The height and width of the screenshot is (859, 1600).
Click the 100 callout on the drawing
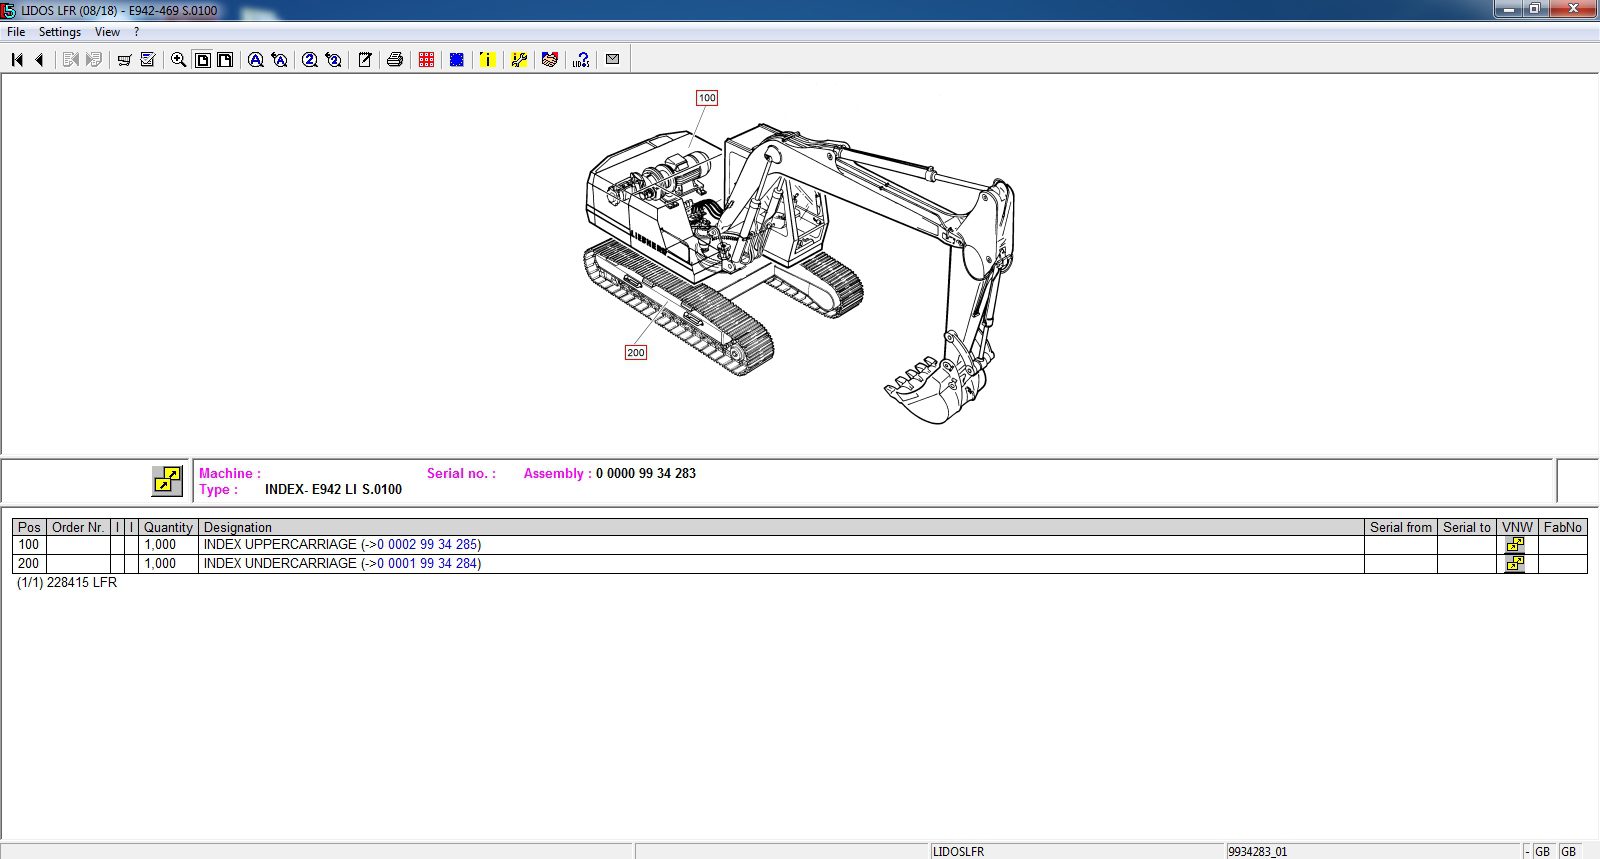coord(707,98)
